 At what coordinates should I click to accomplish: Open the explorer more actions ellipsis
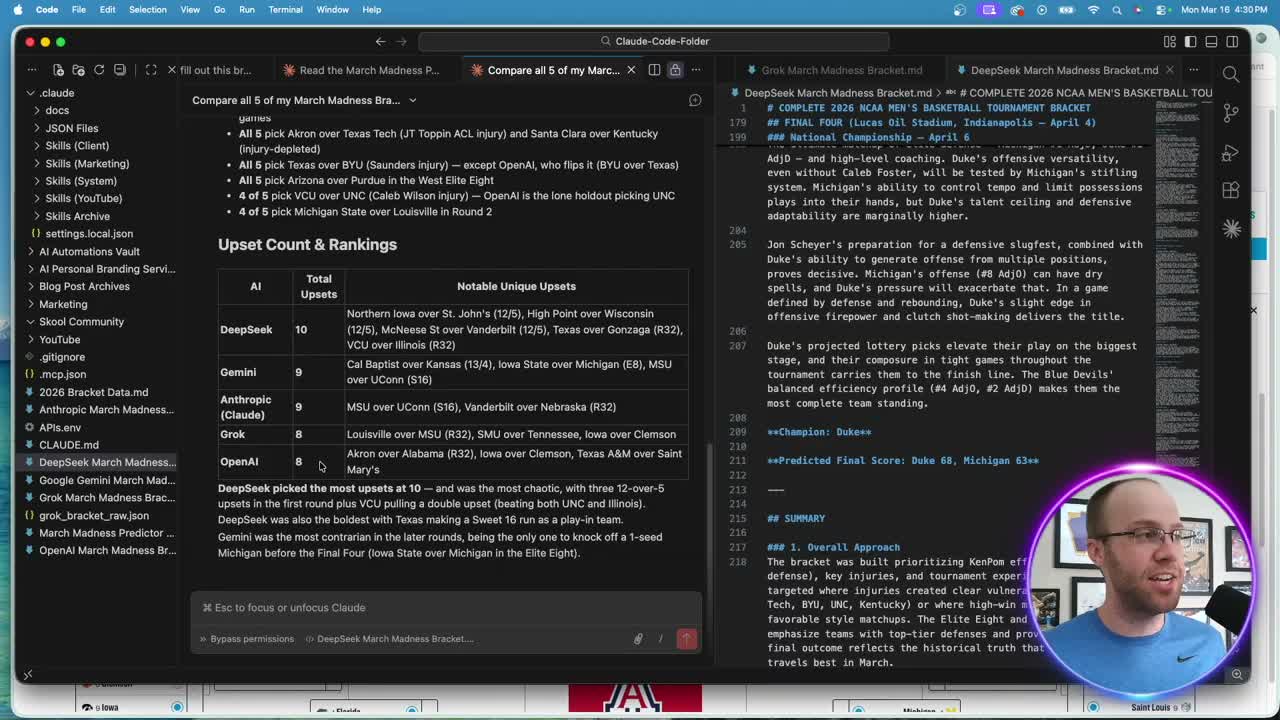coord(32,70)
